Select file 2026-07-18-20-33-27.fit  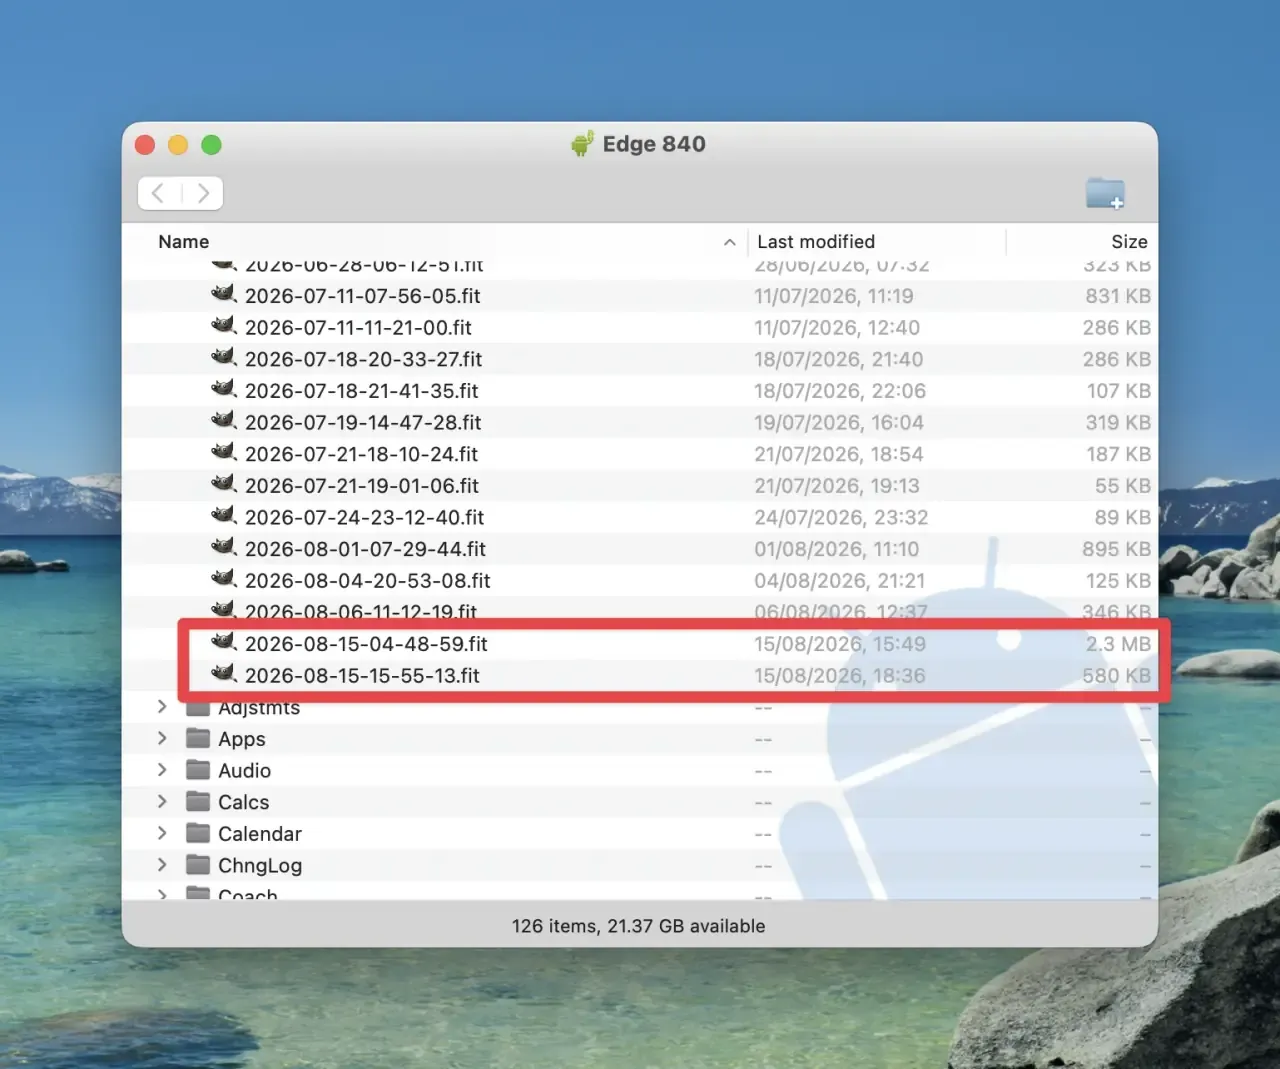[x=364, y=359]
